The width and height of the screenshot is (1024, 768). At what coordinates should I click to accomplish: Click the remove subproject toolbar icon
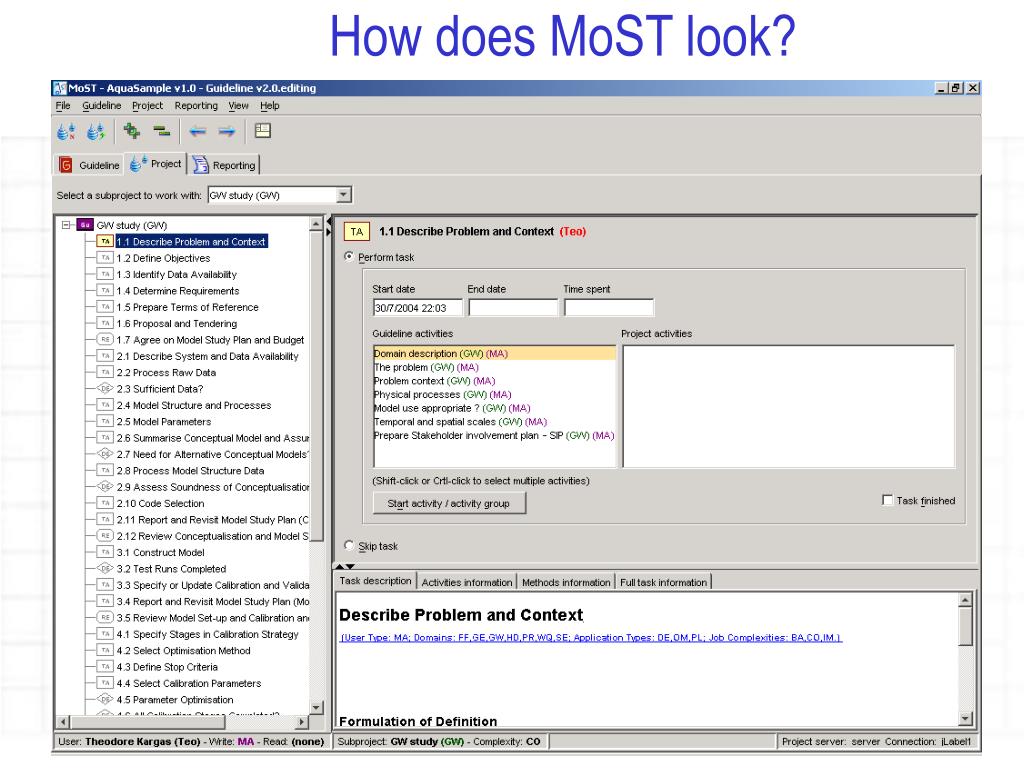tap(161, 131)
